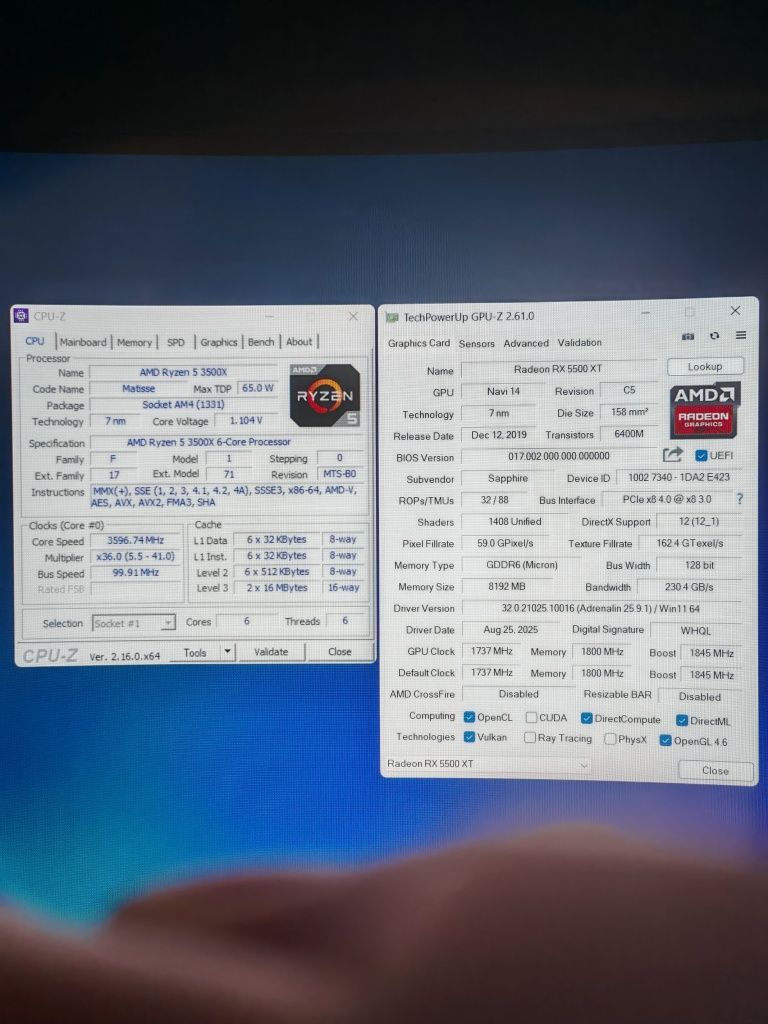Image resolution: width=768 pixels, height=1024 pixels.
Task: Toggle the CUDA checkbox
Action: [532, 718]
